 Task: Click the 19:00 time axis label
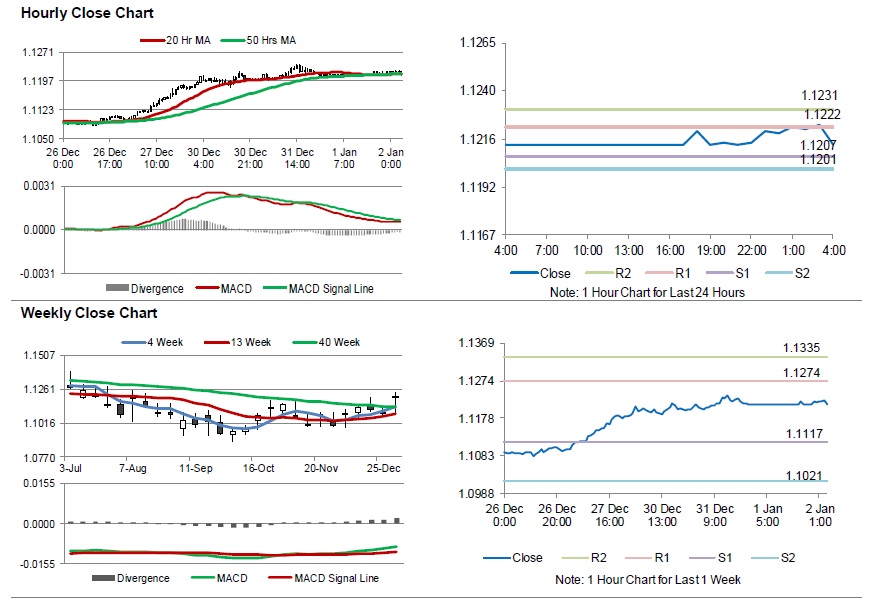pyautogui.click(x=711, y=251)
